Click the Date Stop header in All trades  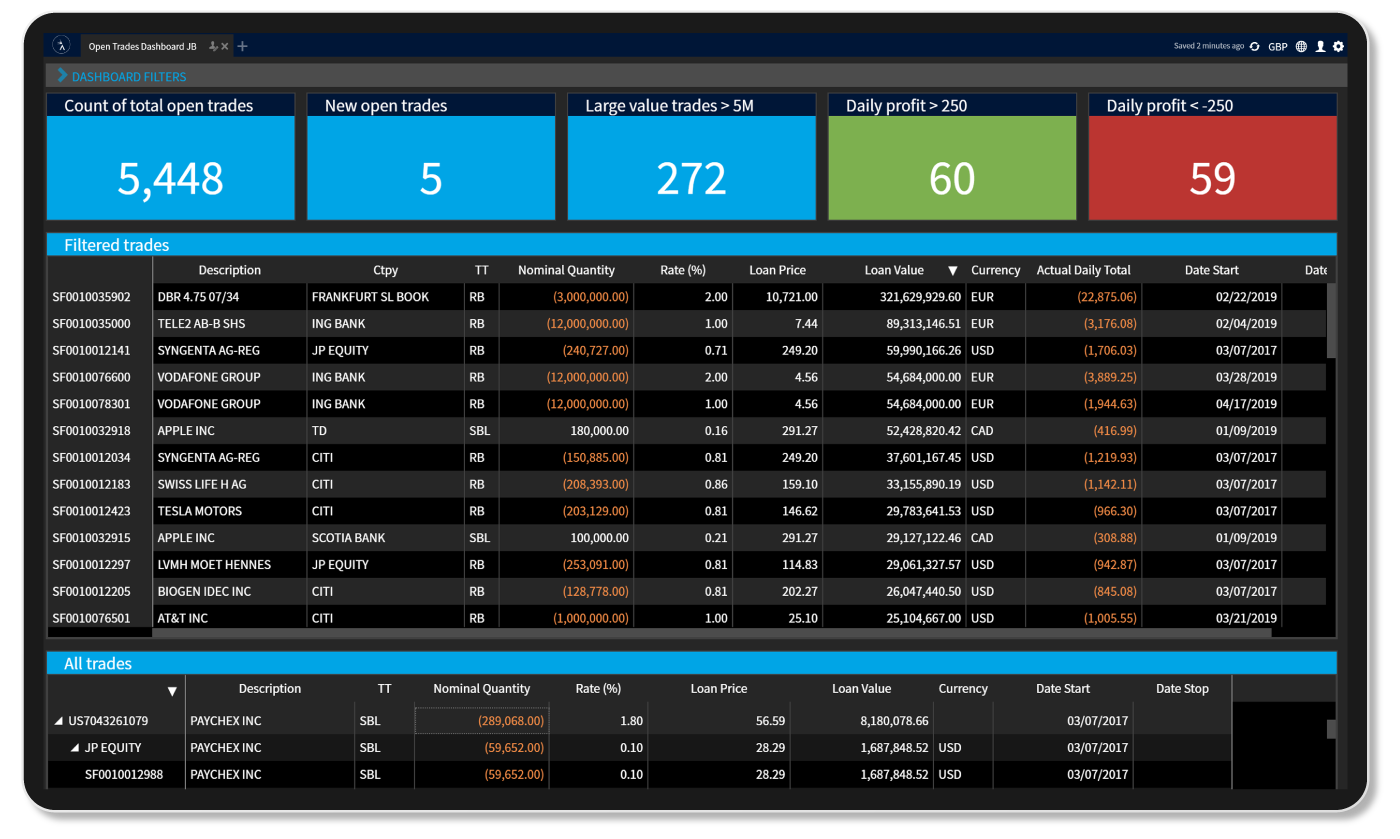point(1182,689)
